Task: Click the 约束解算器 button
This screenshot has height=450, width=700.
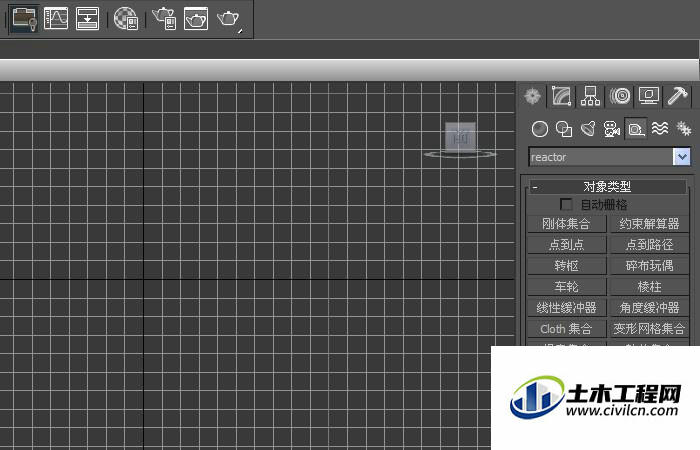Action: (649, 224)
